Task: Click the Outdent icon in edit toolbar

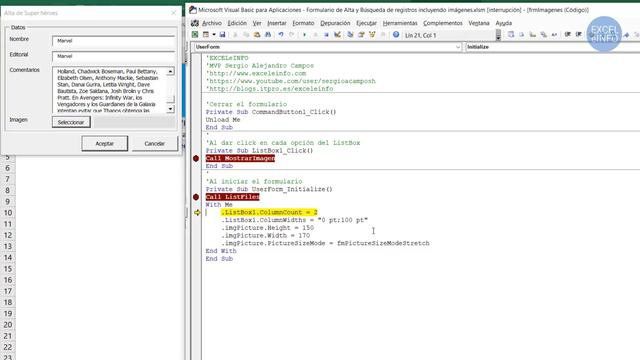Action: pyautogui.click(x=578, y=35)
